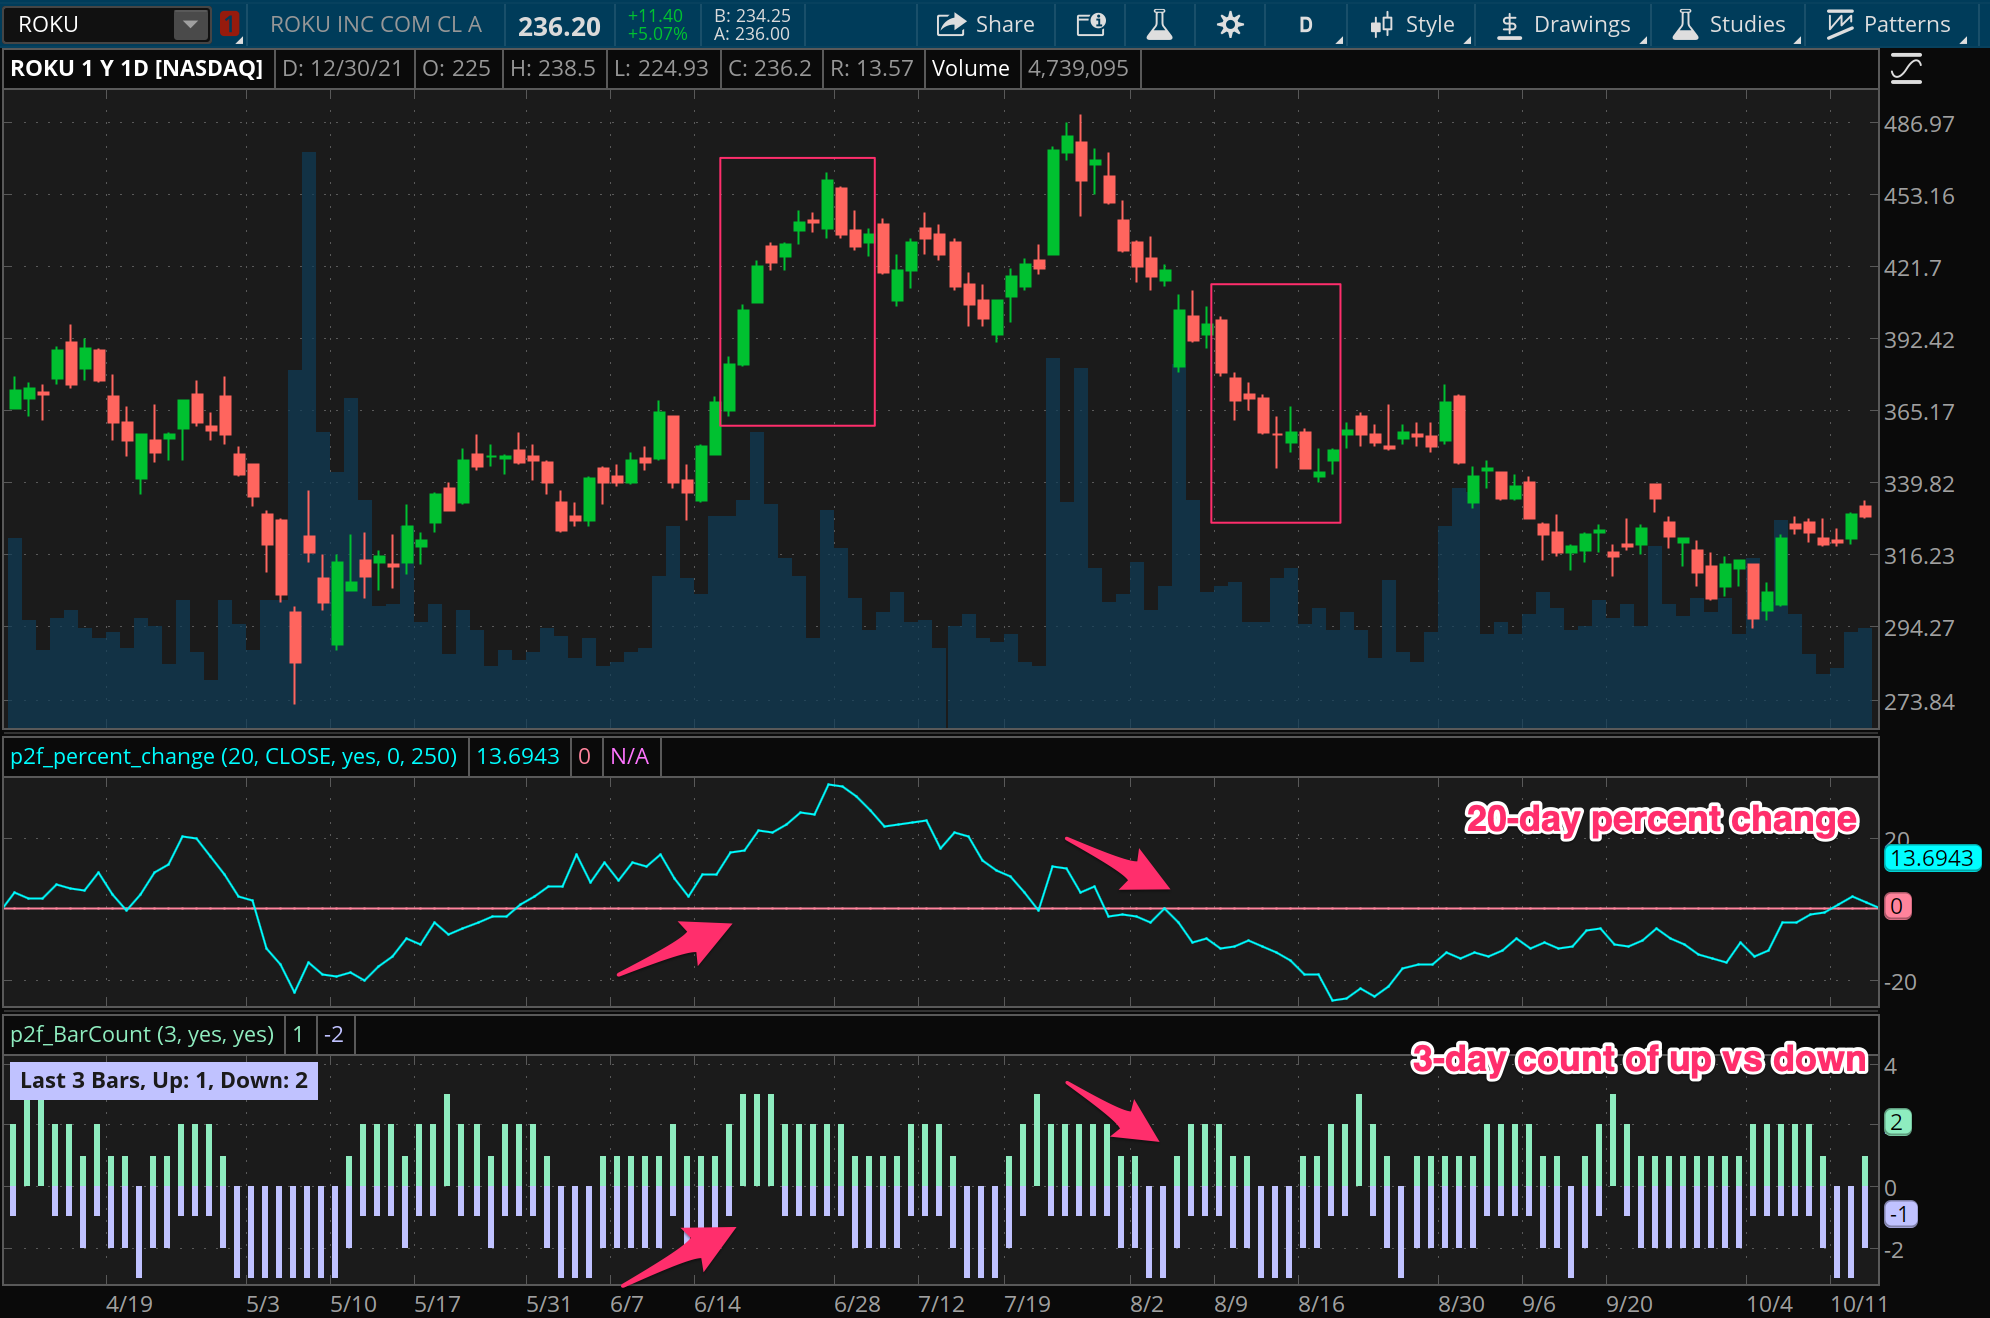Click the 7/19 date on time axis
Viewport: 1990px width, 1318px height.
point(1027,1304)
